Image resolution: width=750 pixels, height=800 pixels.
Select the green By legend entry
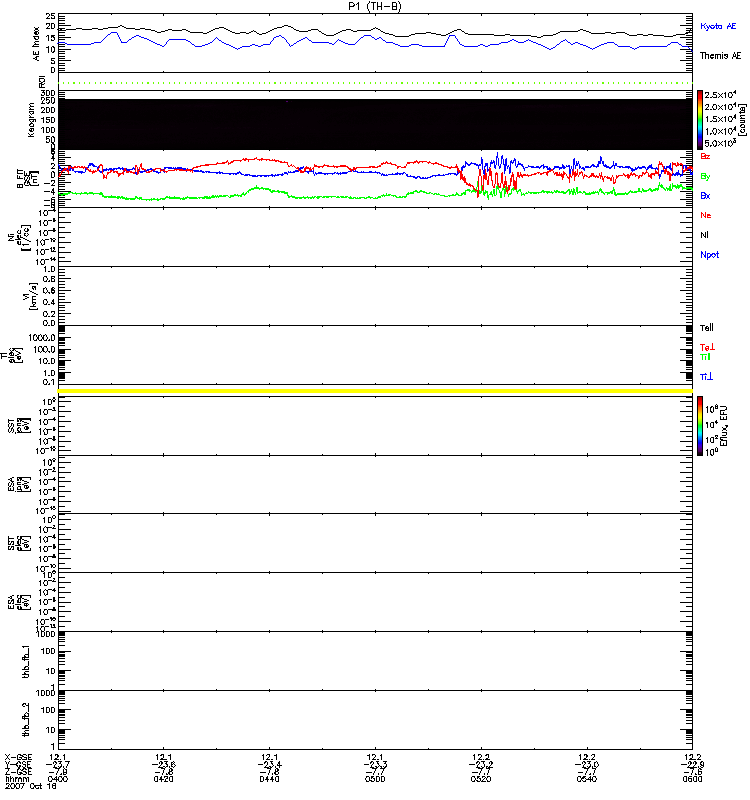pyautogui.click(x=706, y=176)
